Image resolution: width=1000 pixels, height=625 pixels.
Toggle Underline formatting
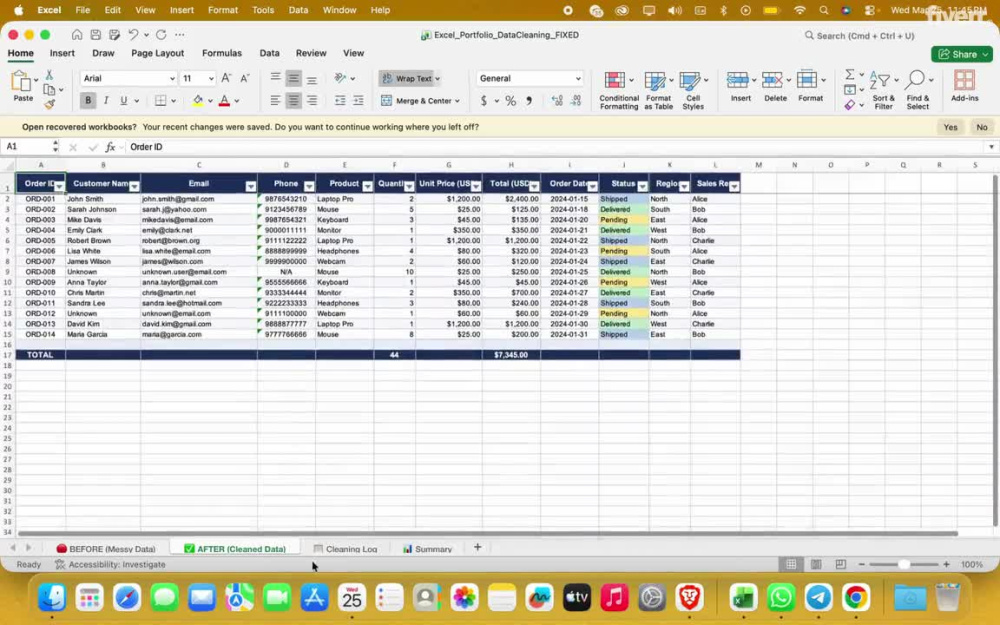[124, 101]
